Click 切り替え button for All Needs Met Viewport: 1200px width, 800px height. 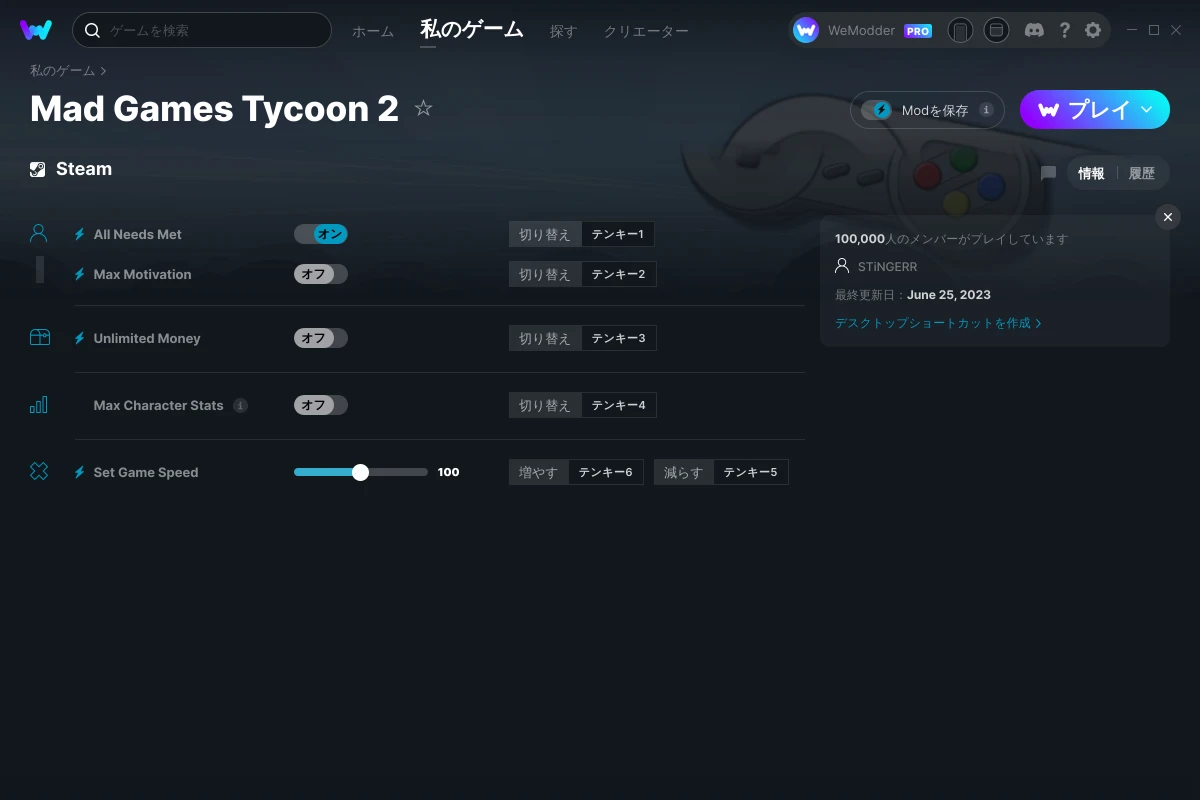(x=545, y=234)
